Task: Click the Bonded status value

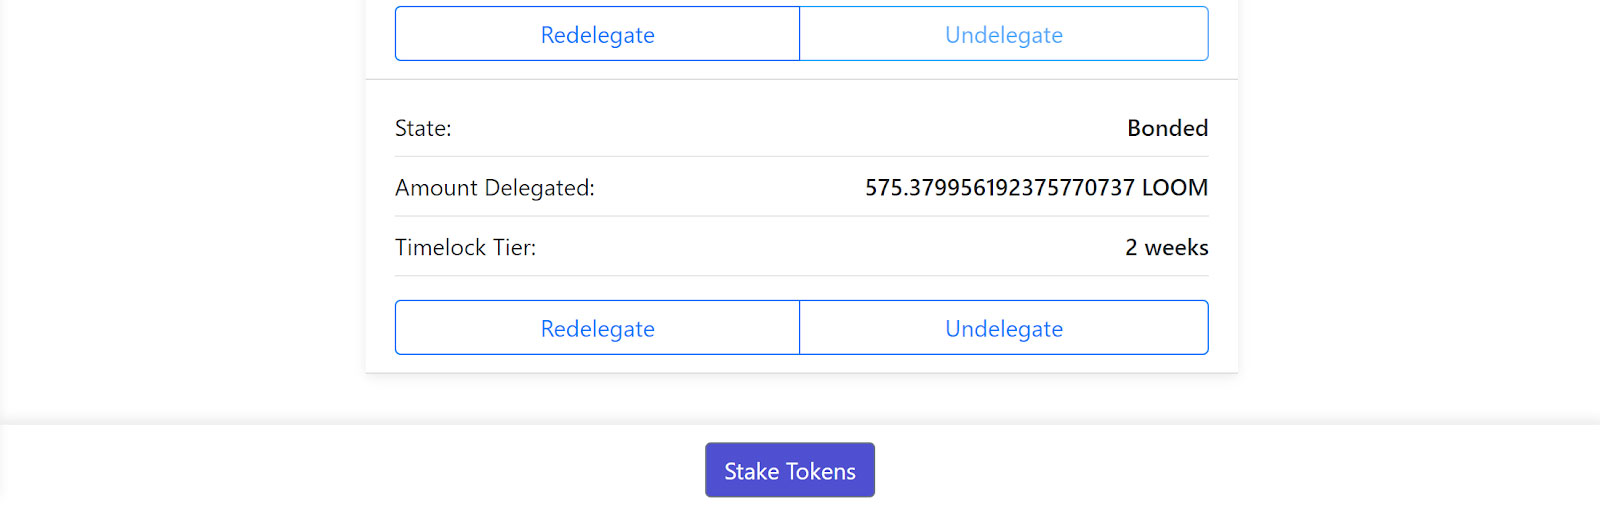Action: coord(1167,128)
